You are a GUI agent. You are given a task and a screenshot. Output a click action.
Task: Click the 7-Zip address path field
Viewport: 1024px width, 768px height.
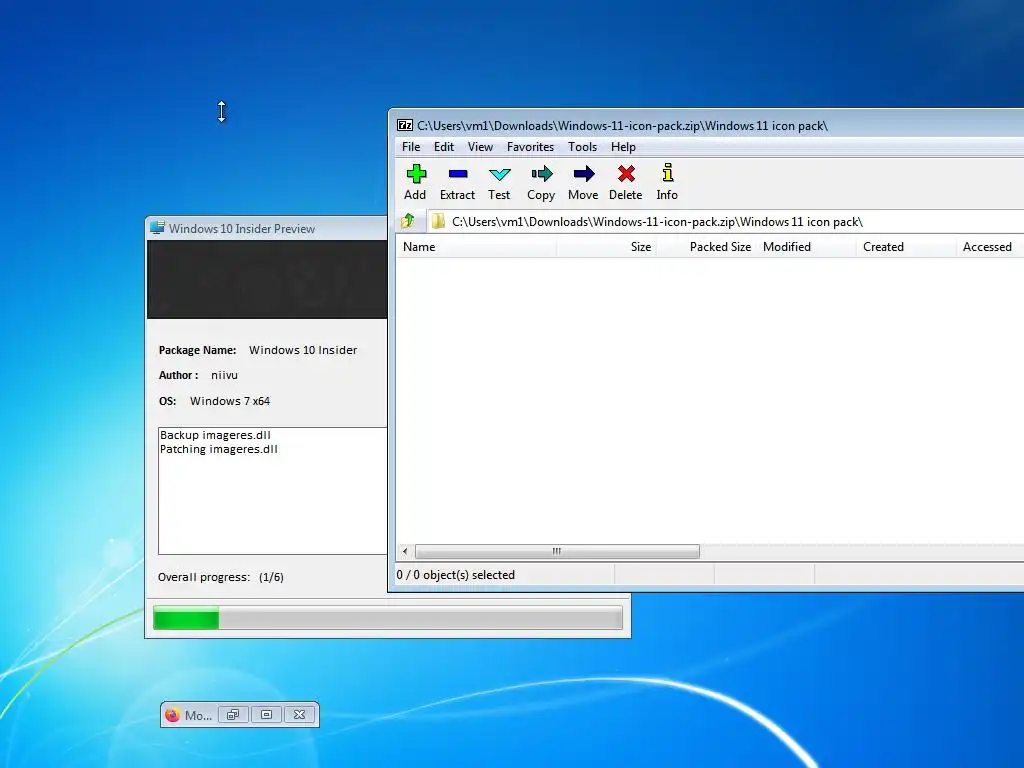[x=726, y=221]
